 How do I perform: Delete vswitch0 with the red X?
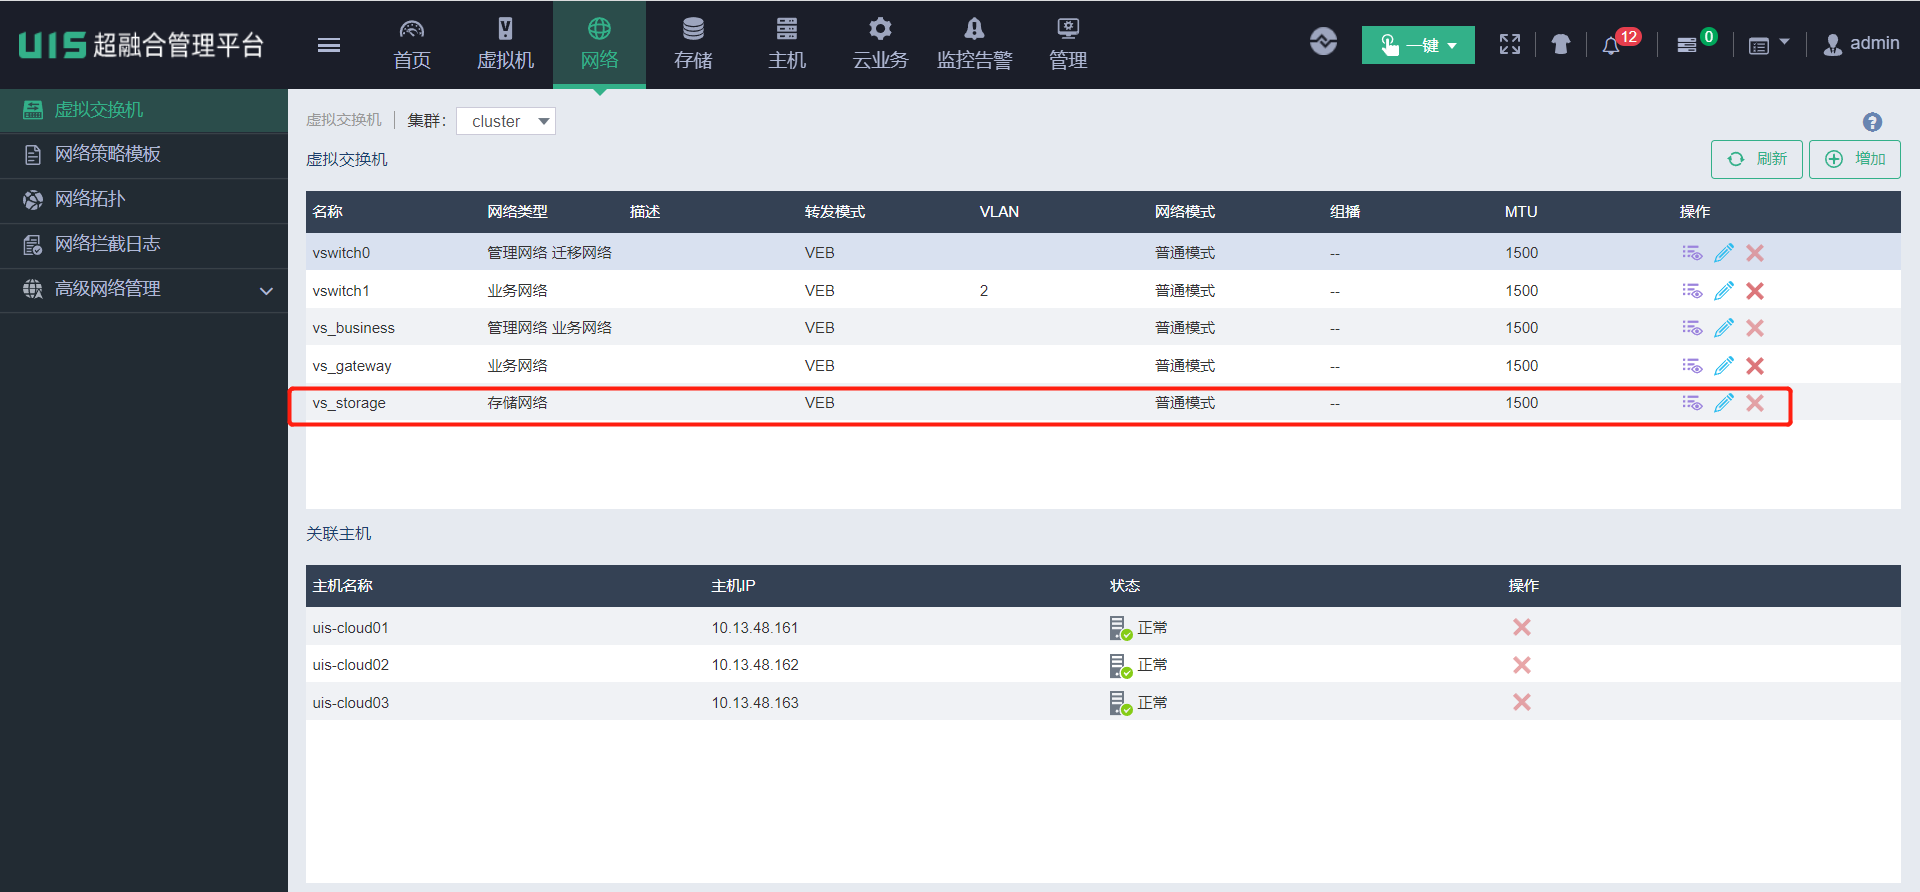click(1755, 253)
